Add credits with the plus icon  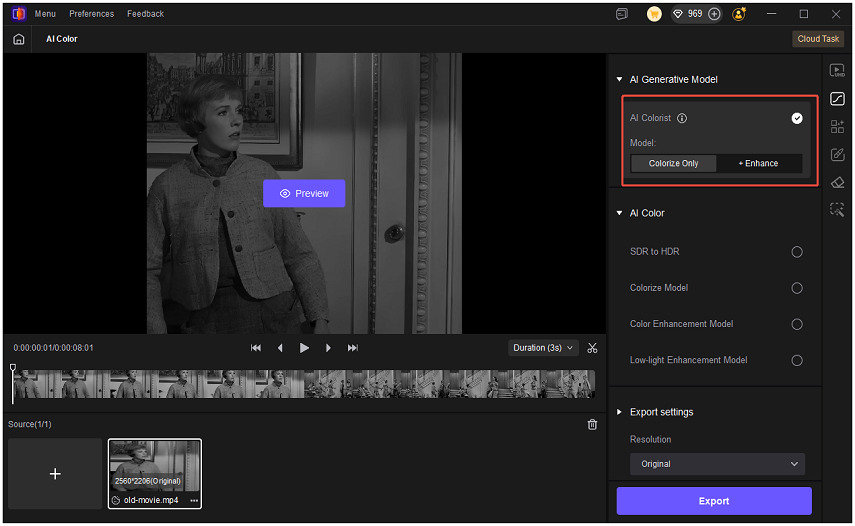714,14
